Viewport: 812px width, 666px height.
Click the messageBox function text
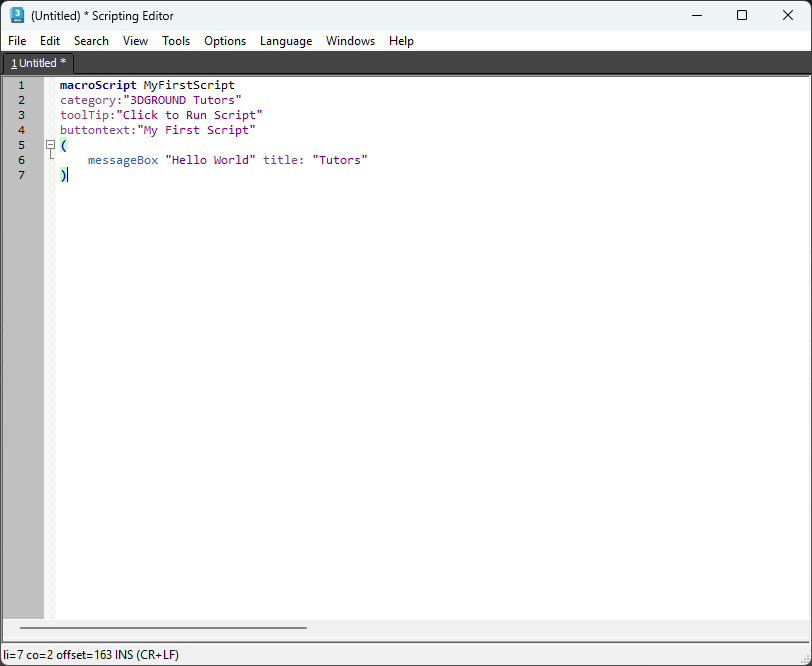tap(123, 160)
